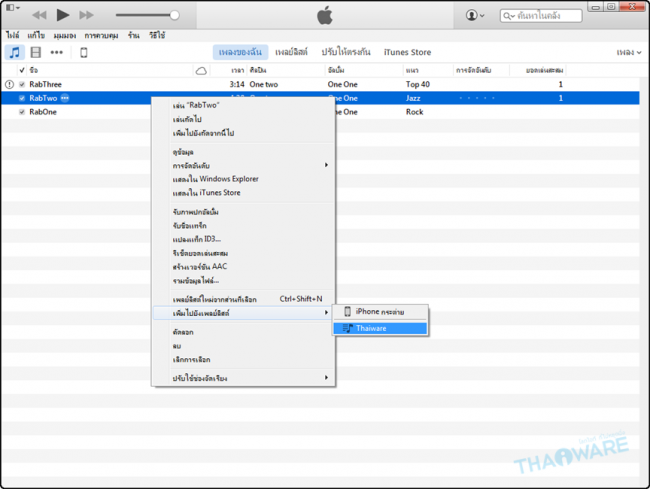Choose Get Album Artwork menu entry
The image size is (650, 489).
tap(244, 212)
